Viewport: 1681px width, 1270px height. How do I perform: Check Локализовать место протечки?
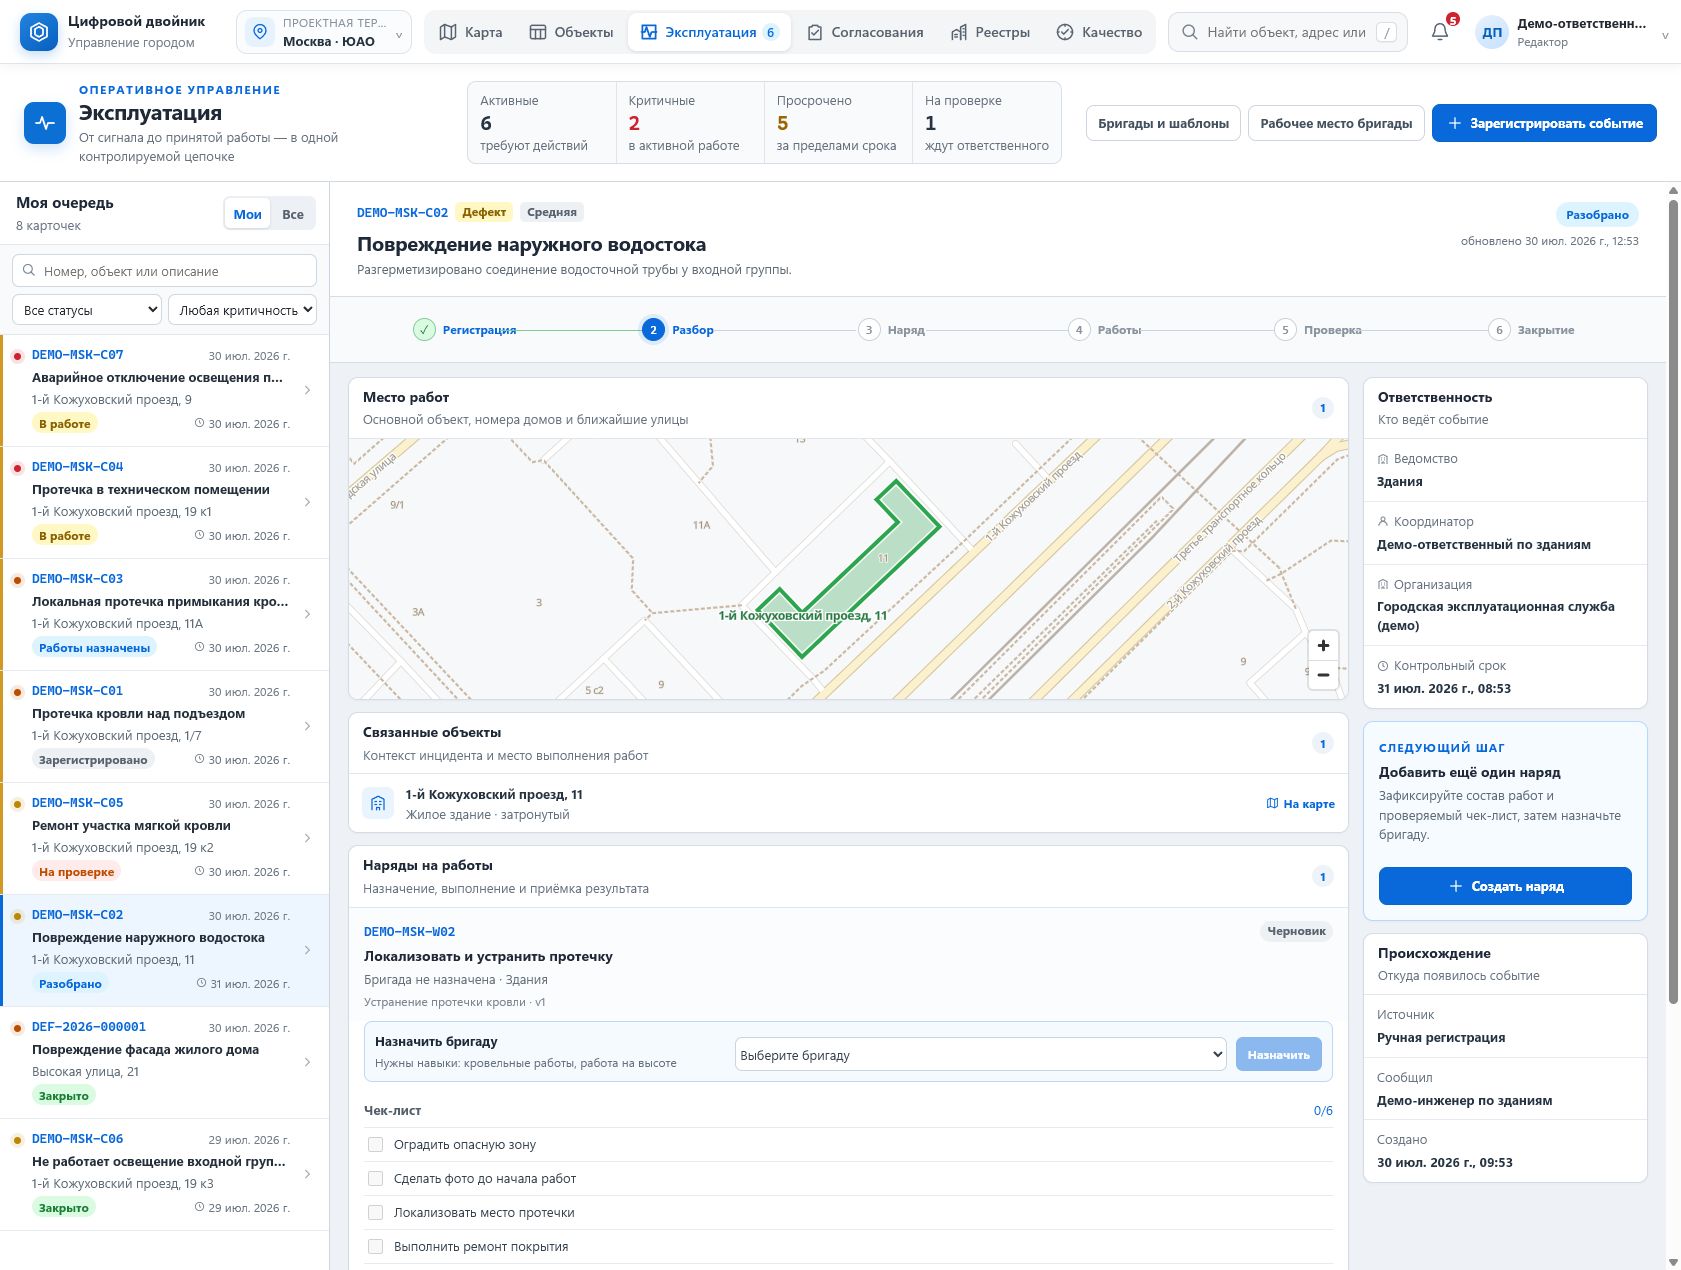pyautogui.click(x=376, y=1213)
